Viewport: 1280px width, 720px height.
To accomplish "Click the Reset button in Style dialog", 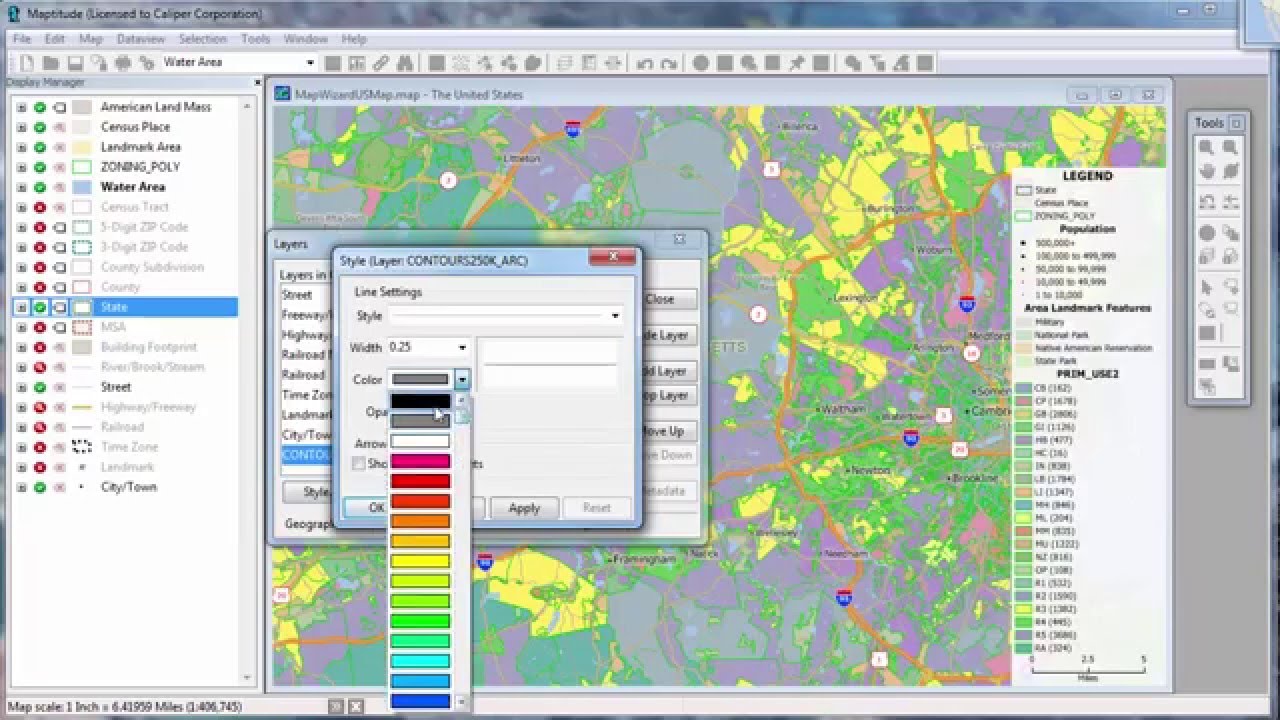I will pos(596,508).
